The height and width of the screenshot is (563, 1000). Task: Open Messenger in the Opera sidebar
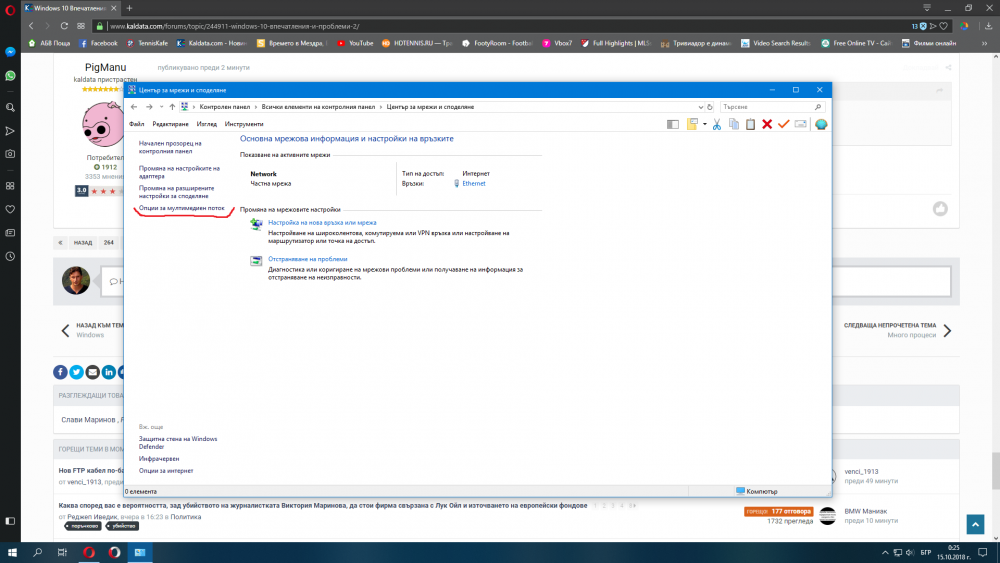(x=10, y=52)
